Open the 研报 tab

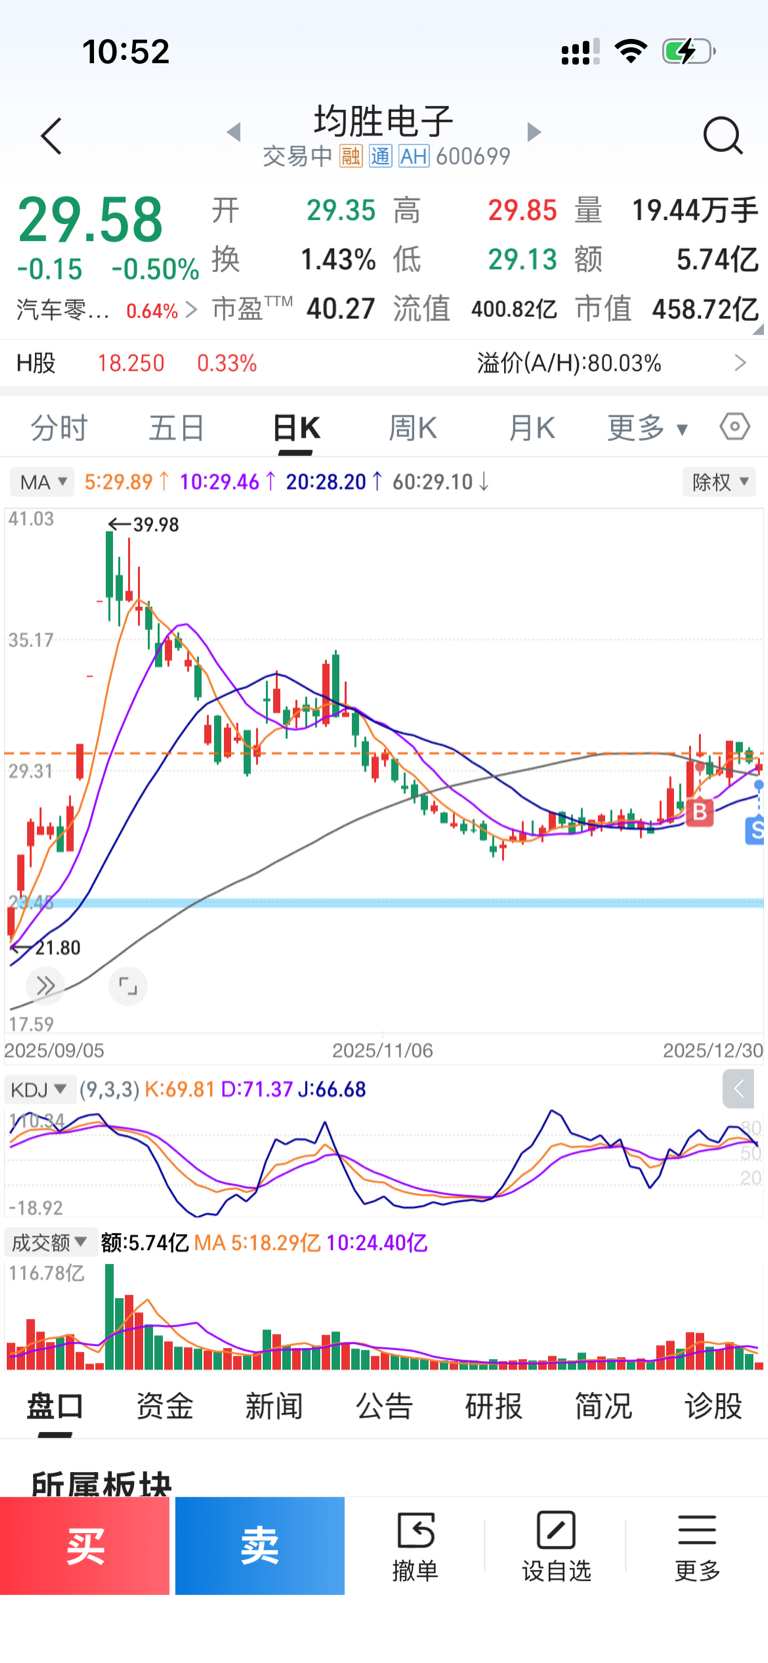pyautogui.click(x=494, y=1406)
